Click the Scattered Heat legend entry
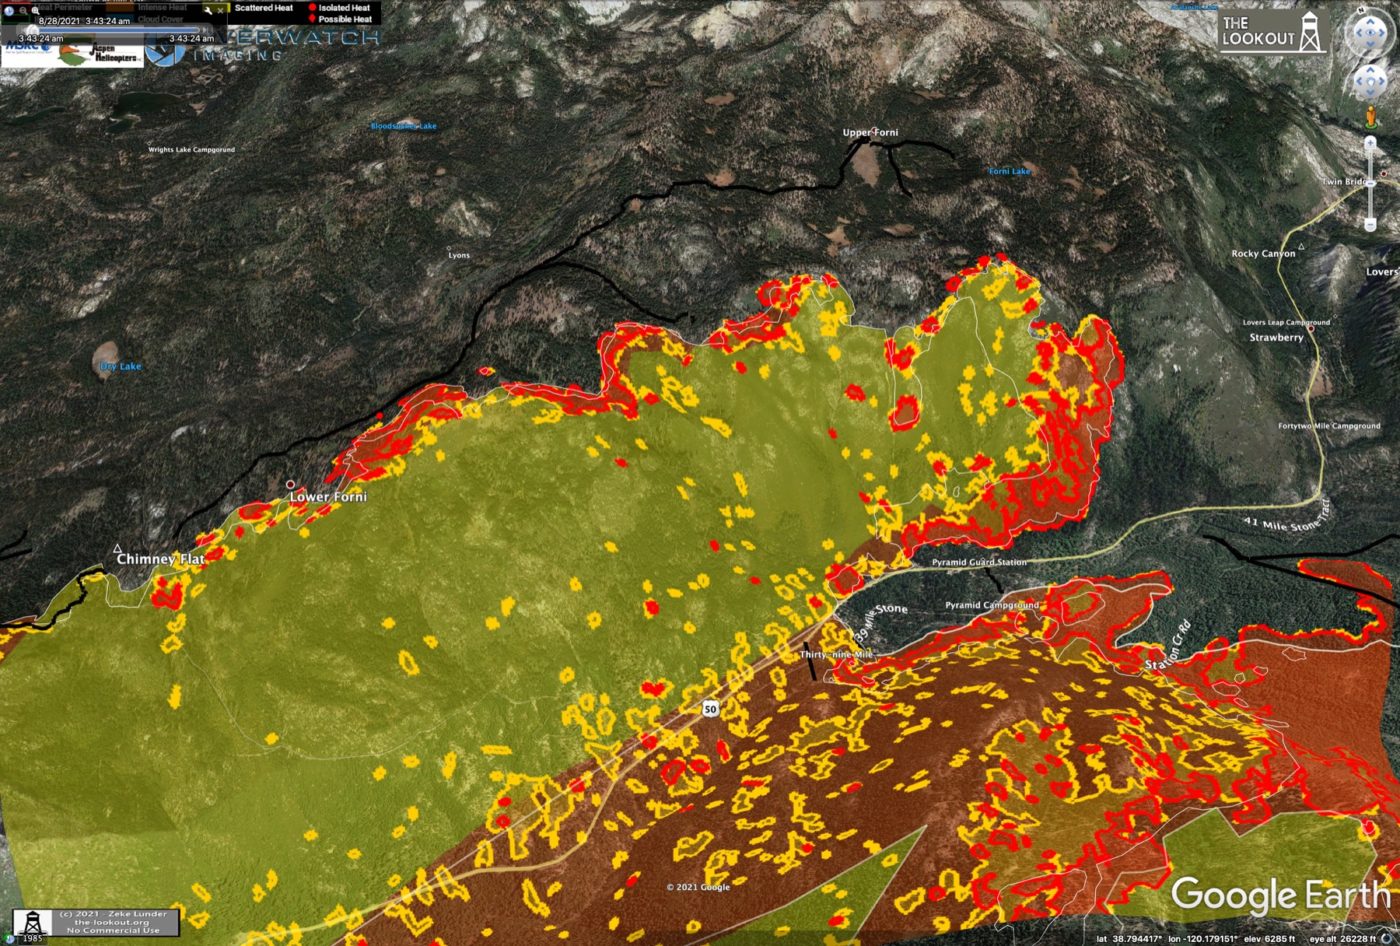 pos(263,8)
